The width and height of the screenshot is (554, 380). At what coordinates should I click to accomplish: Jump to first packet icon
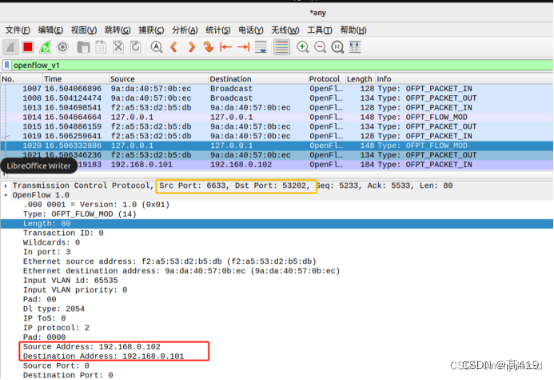pos(226,47)
